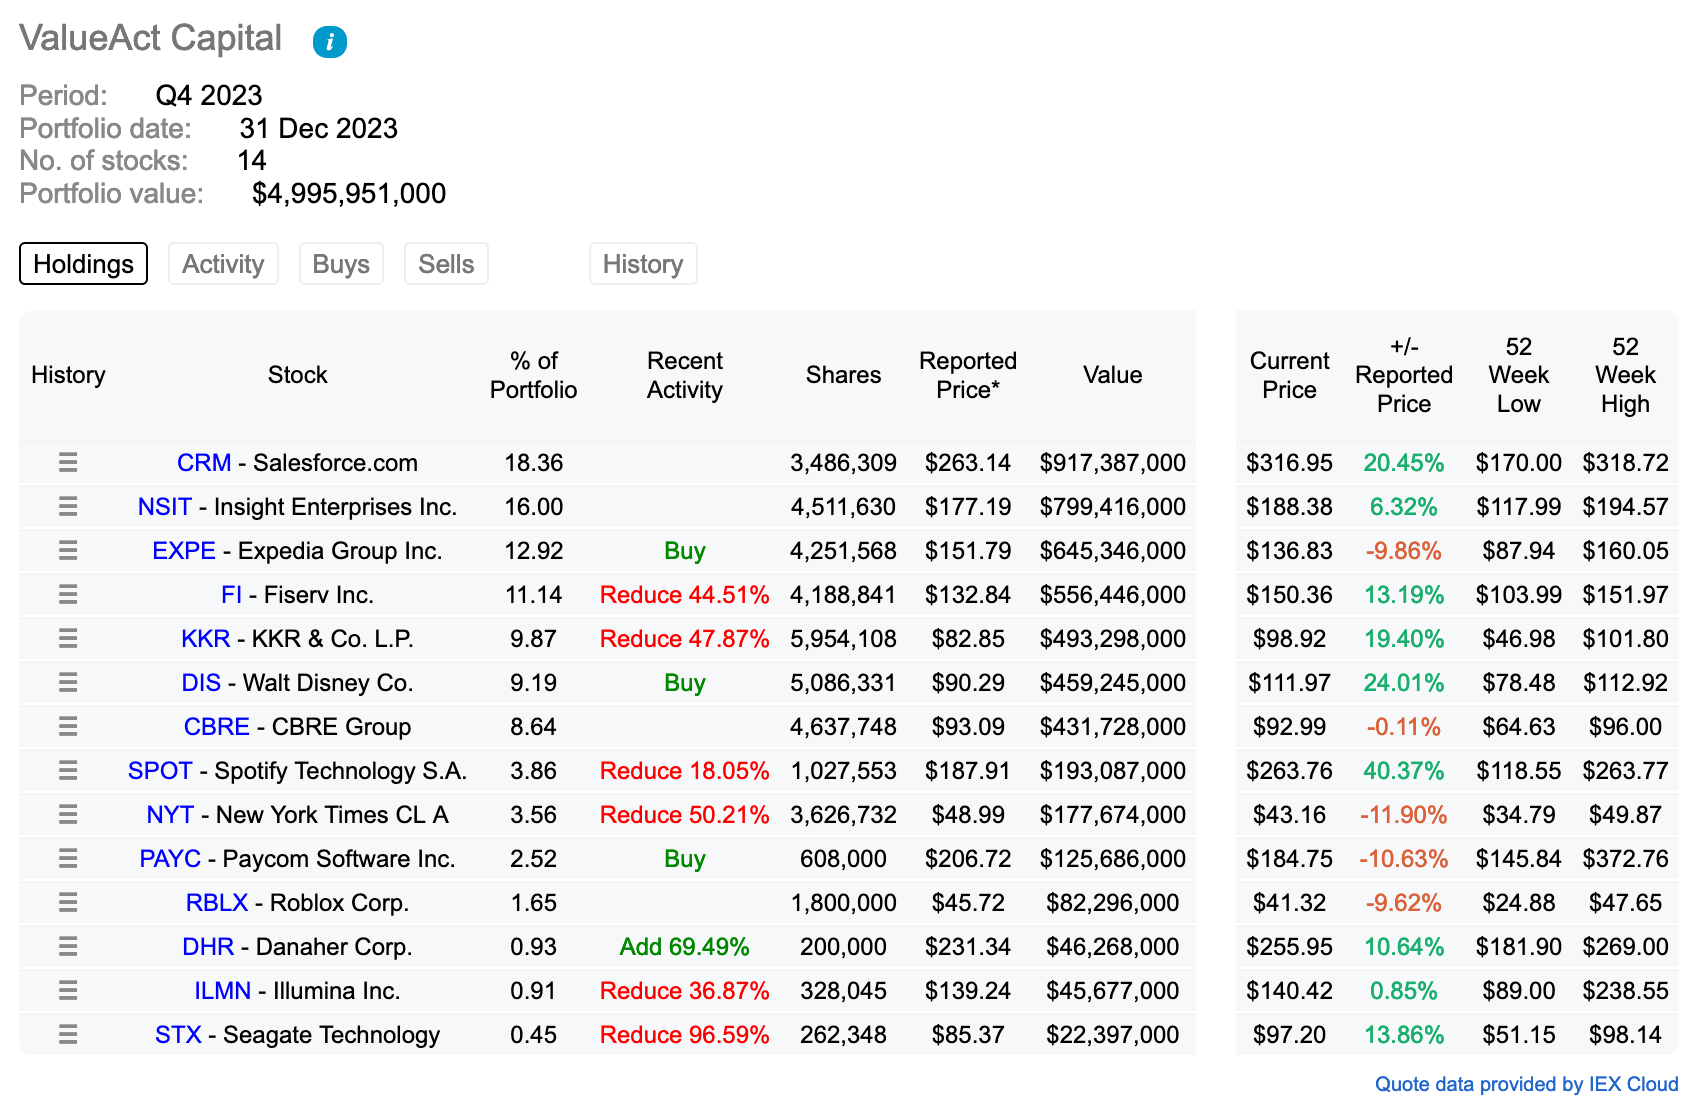
Task: Click the blue info icon beside ValueAct Capital
Action: 330,42
